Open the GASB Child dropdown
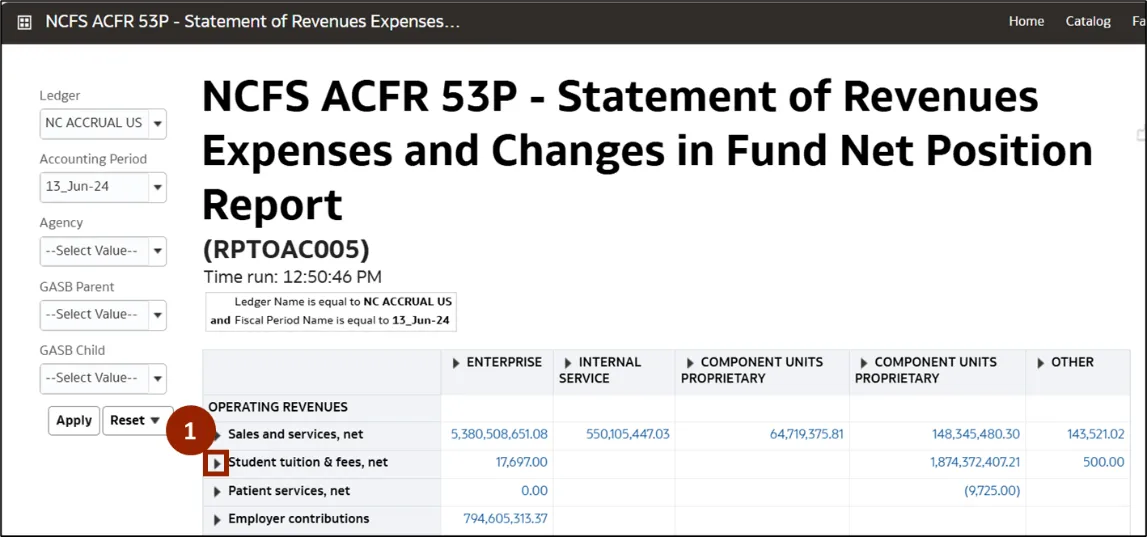The height and width of the screenshot is (537, 1147). [158, 379]
